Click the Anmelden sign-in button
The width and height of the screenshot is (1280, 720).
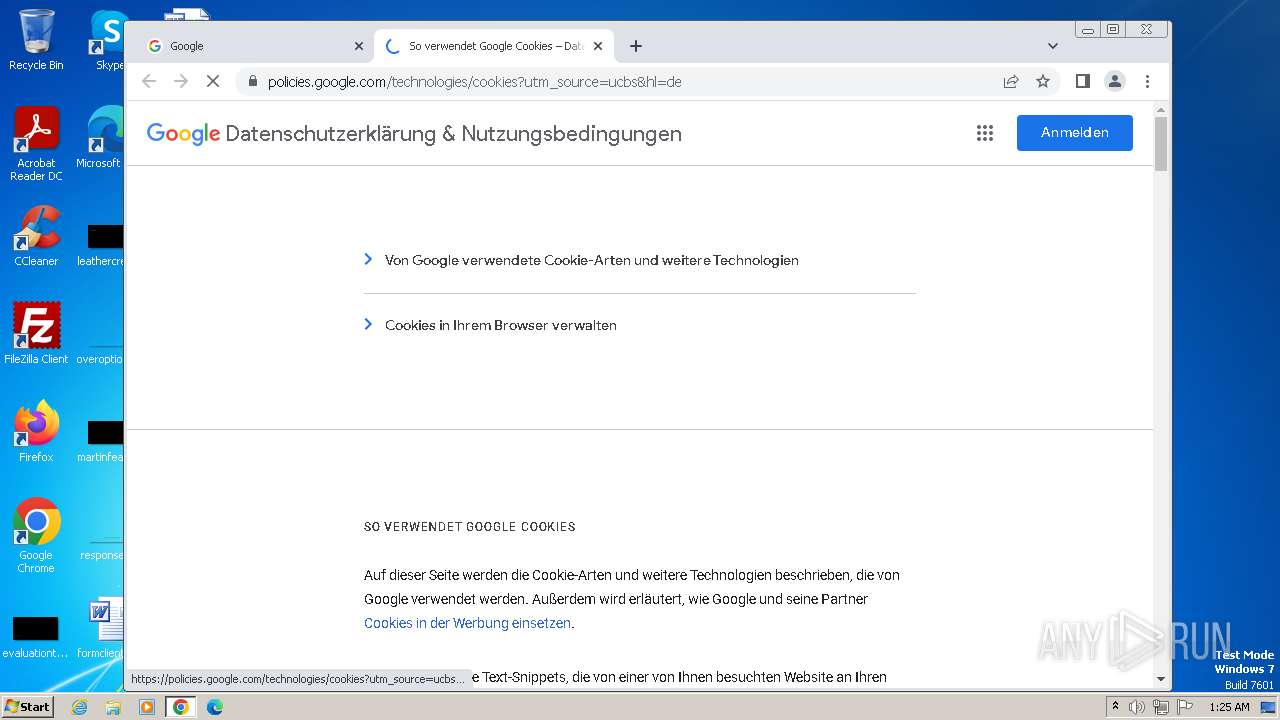pos(1075,133)
